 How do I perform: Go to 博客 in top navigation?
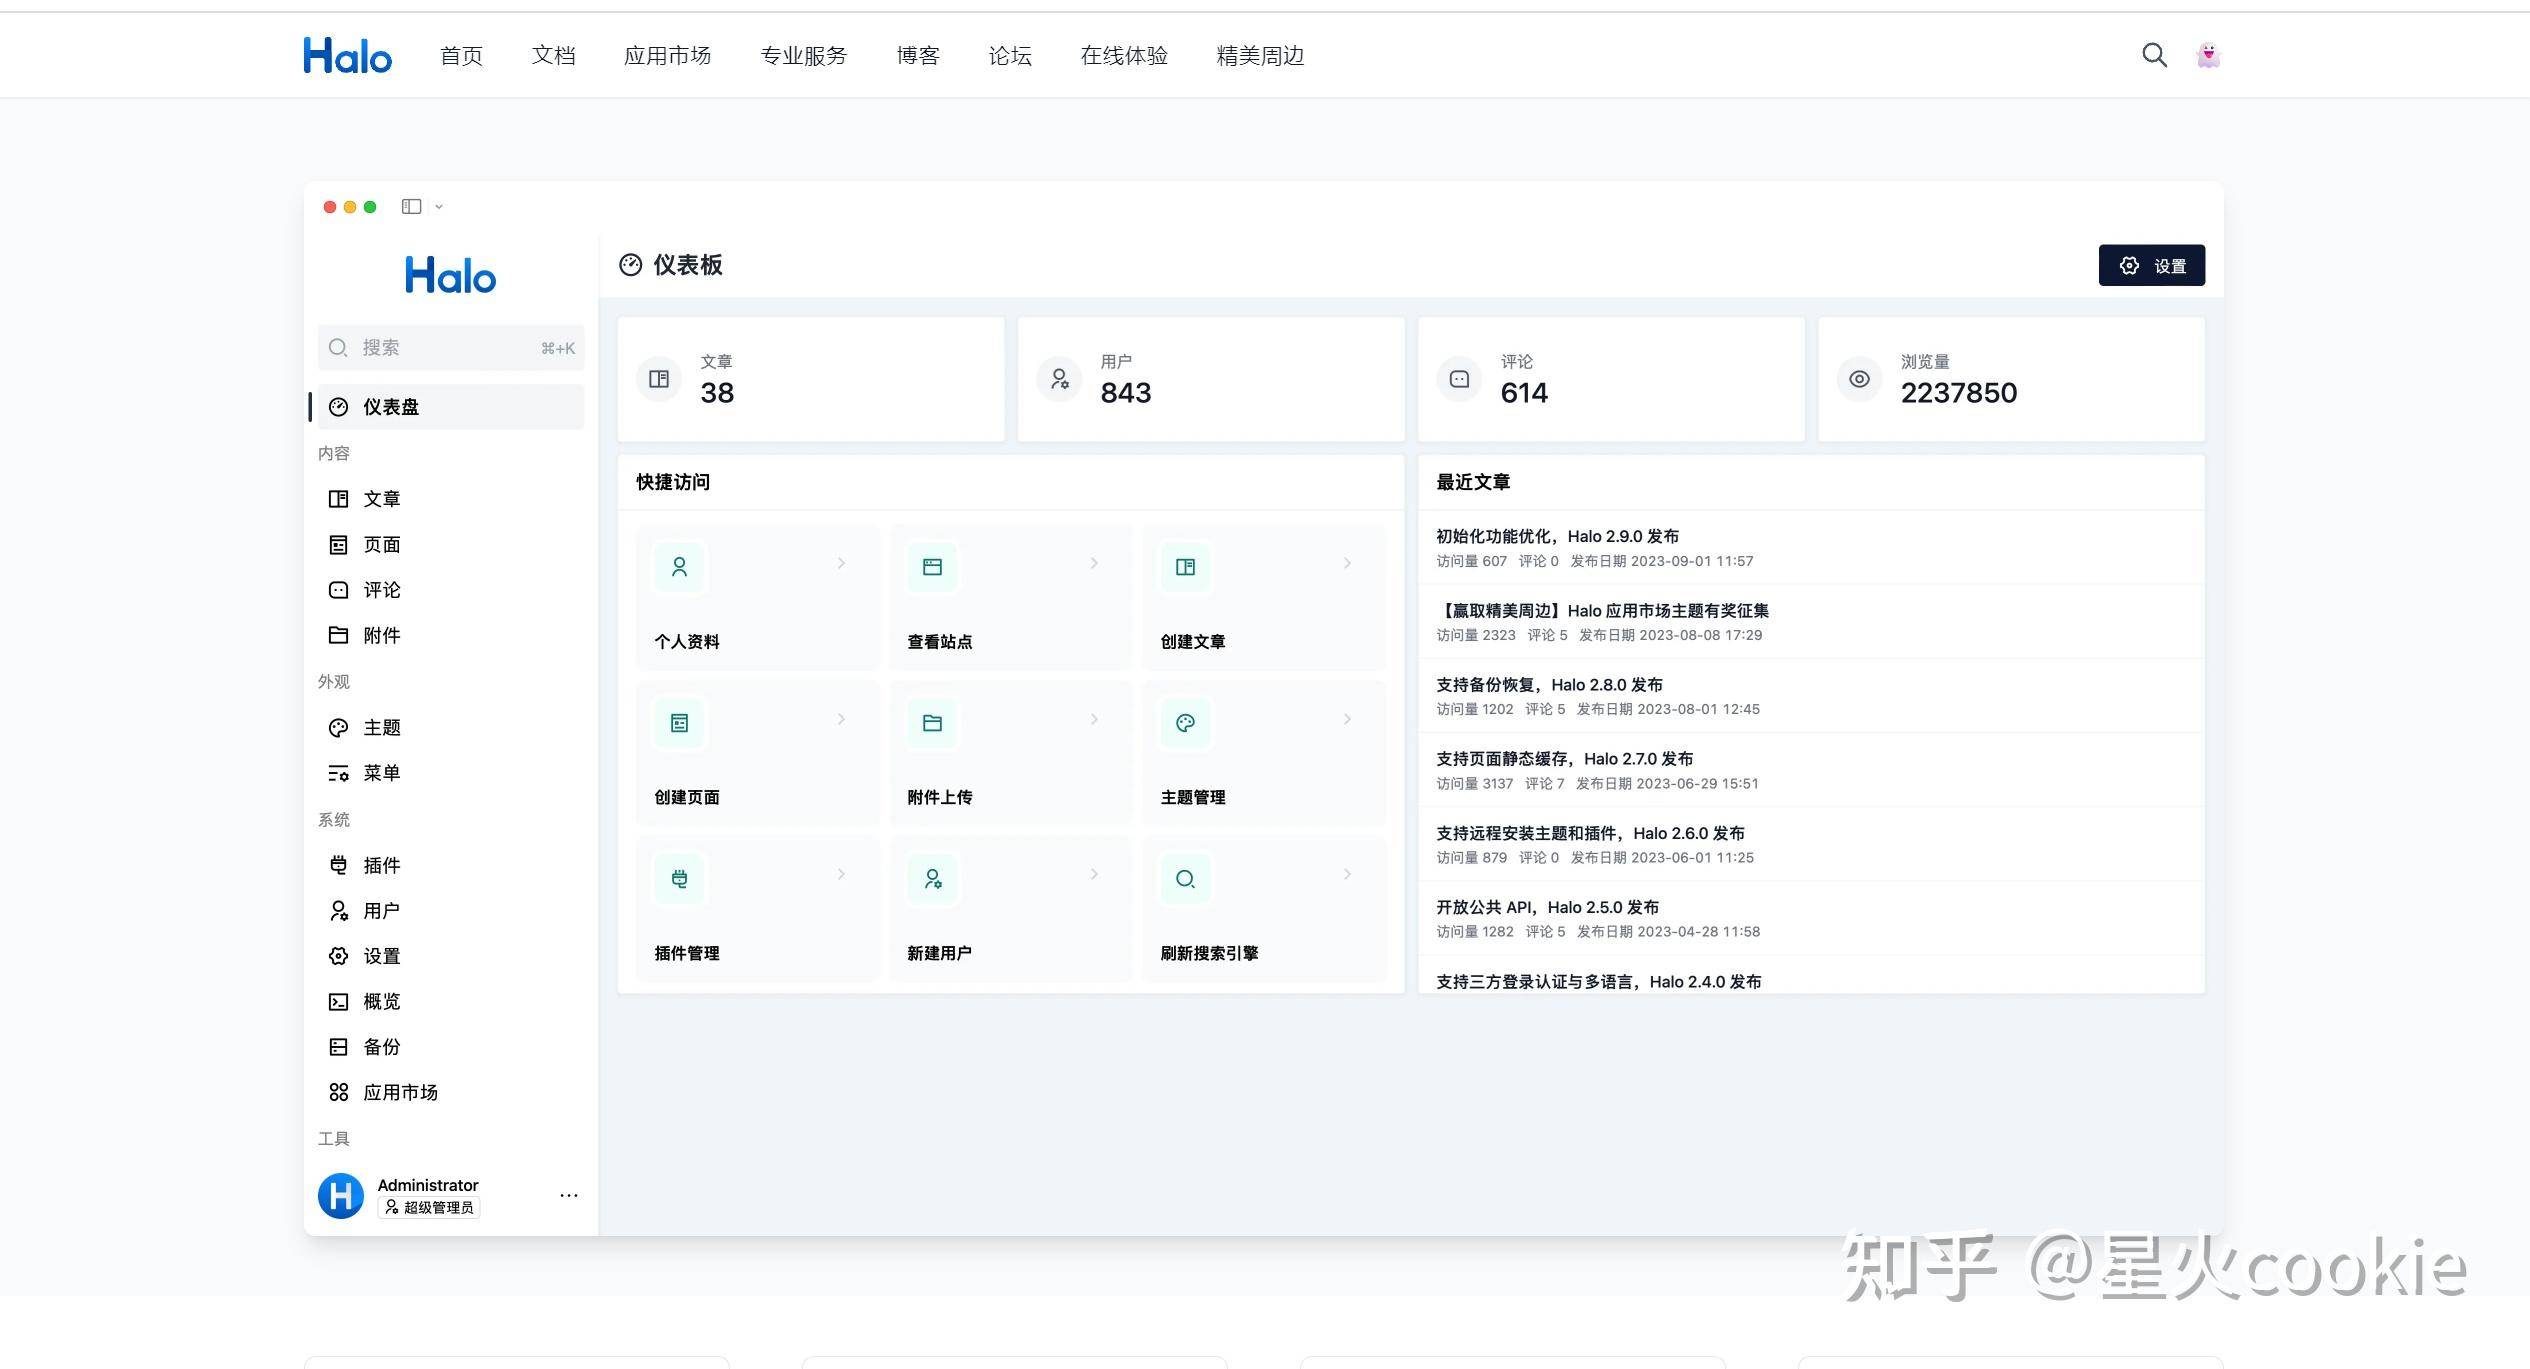coord(918,56)
